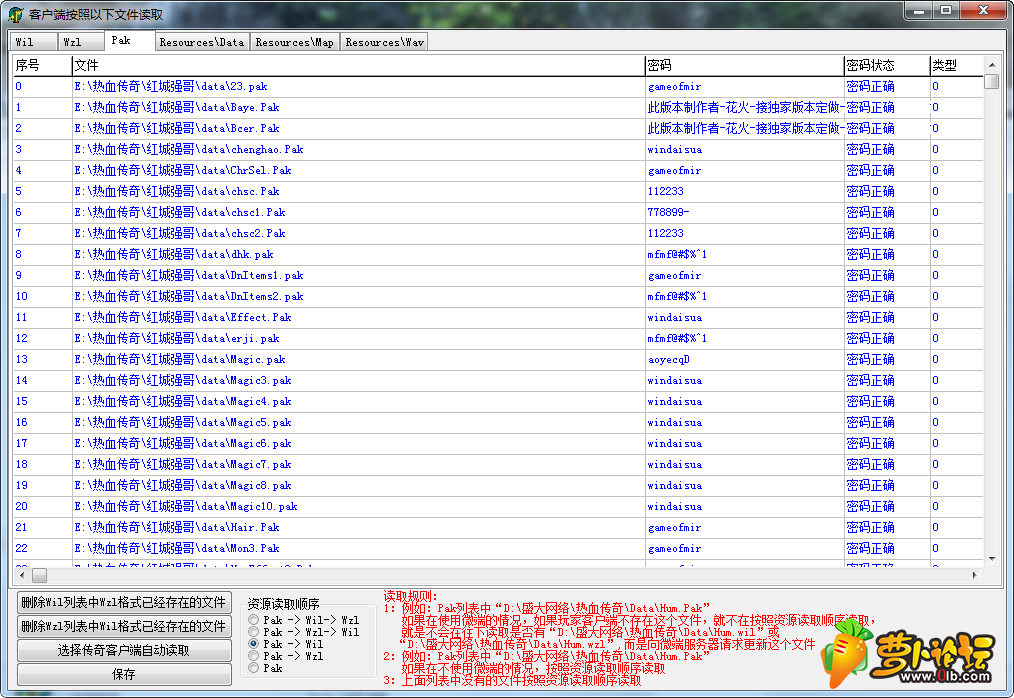Select row with file Magic3.pak
The width and height of the screenshot is (1014, 698).
click(x=498, y=380)
